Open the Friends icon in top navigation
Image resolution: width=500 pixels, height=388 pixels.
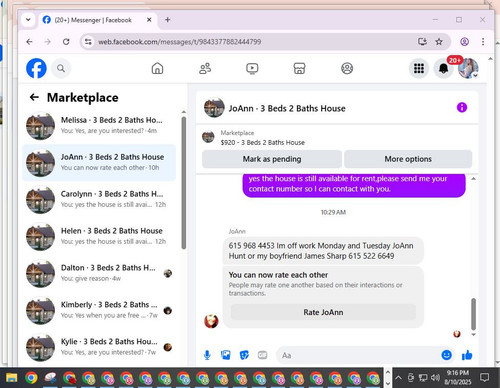205,68
